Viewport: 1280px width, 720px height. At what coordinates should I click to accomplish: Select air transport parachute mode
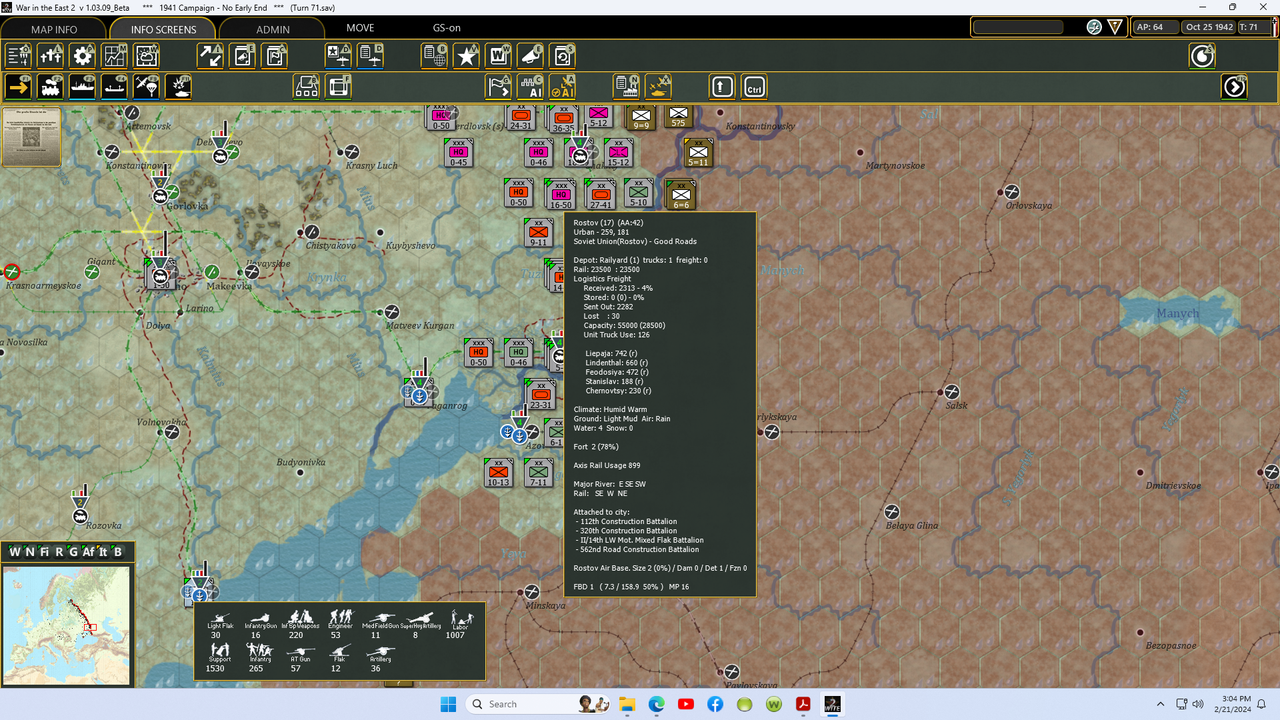click(x=147, y=87)
